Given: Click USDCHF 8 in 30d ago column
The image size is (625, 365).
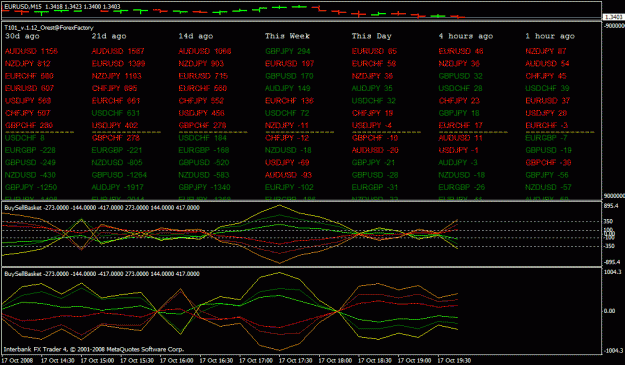Looking at the screenshot, I should [25, 138].
